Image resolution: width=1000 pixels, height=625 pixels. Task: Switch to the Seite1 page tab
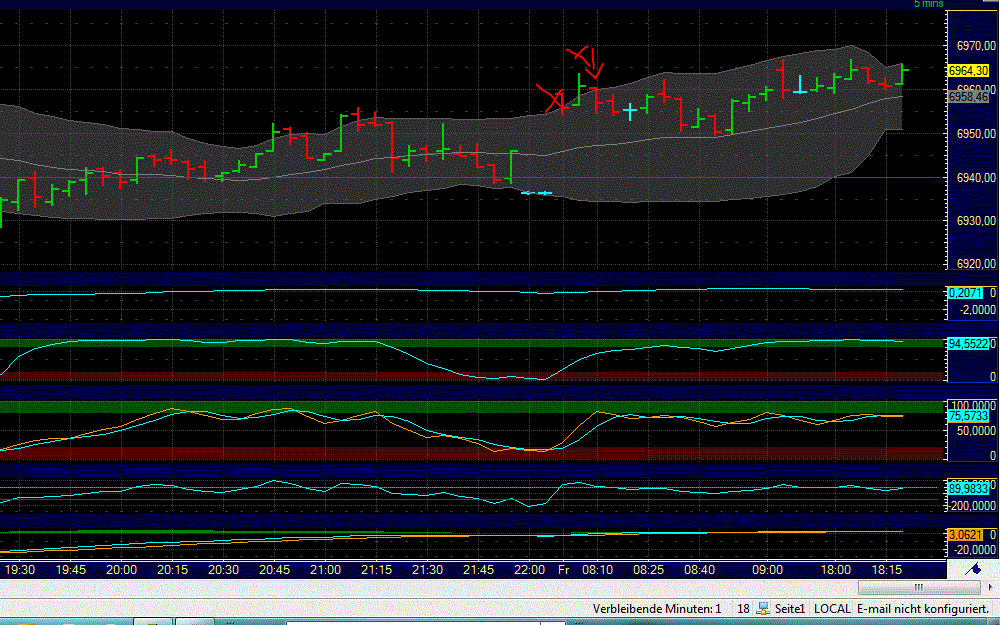[x=789, y=607]
